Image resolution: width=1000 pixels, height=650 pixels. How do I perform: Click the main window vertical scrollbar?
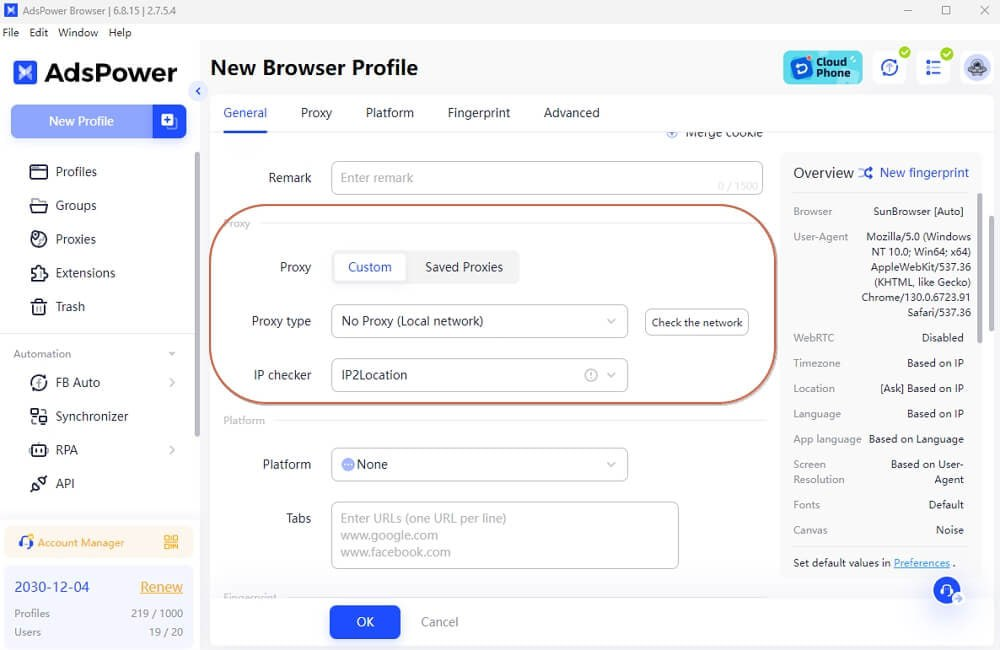point(992,274)
